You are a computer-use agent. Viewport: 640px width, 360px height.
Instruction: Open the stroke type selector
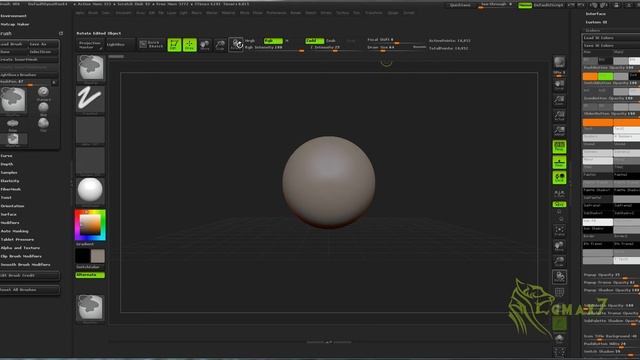tap(90, 99)
